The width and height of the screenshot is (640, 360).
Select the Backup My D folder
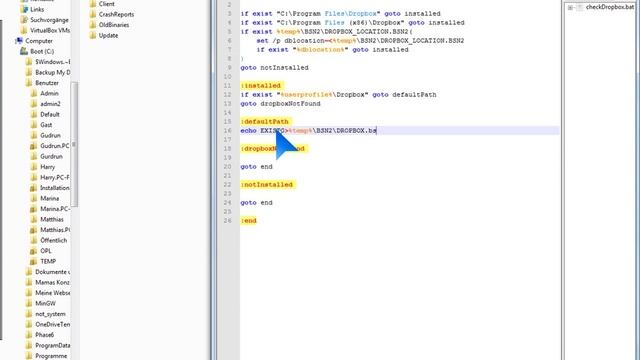click(x=53, y=72)
